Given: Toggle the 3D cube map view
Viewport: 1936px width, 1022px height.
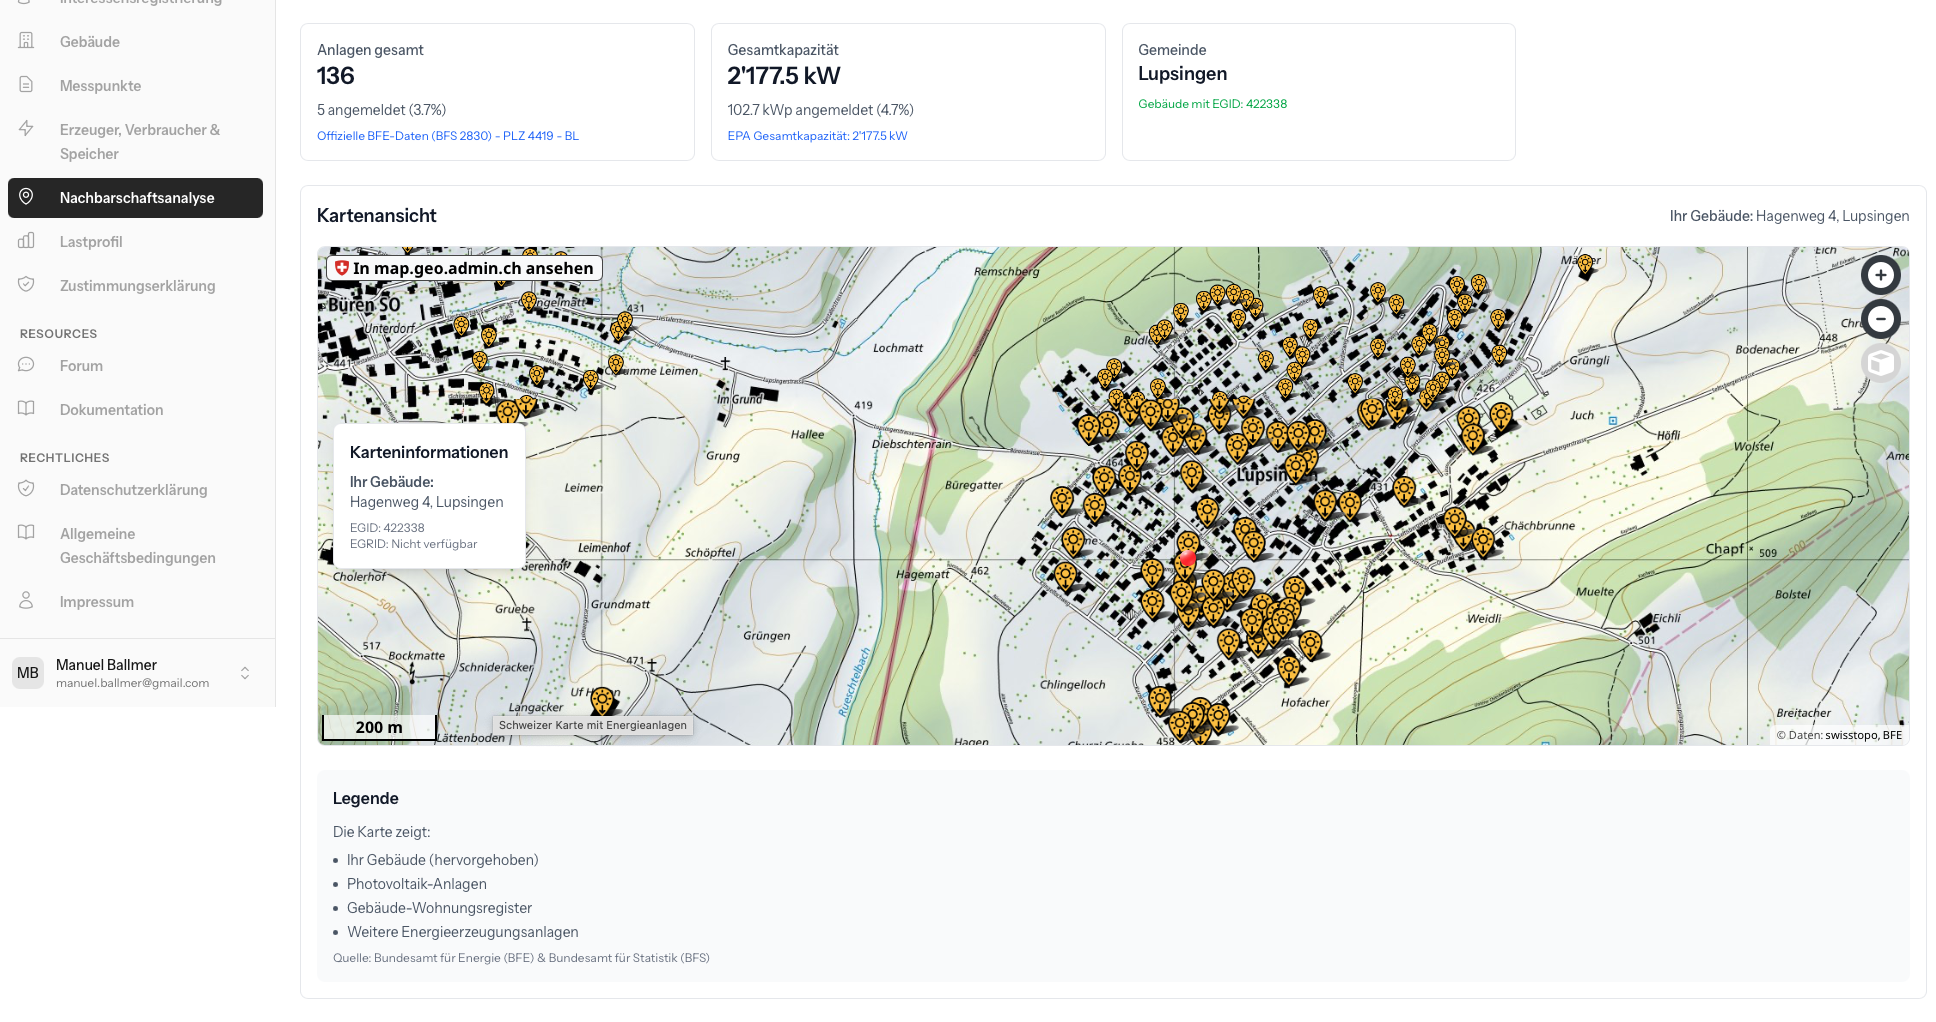Looking at the screenshot, I should click(x=1880, y=363).
